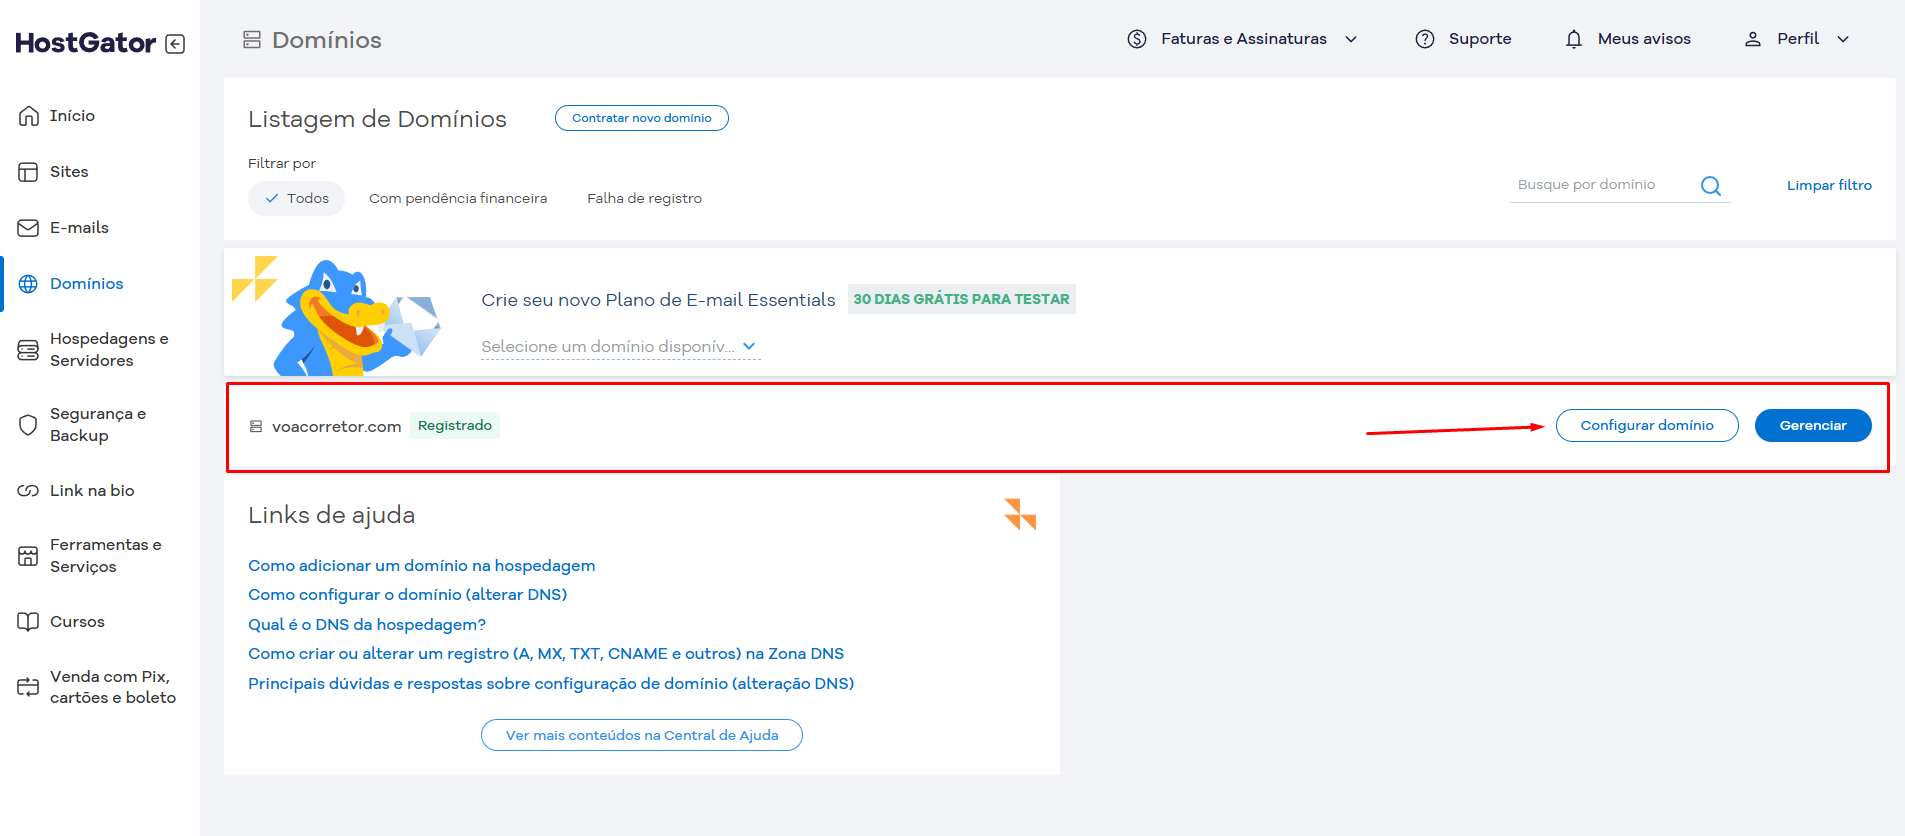Open link Qual é o DNS da hospedagem?
The width and height of the screenshot is (1905, 836).
367,625
